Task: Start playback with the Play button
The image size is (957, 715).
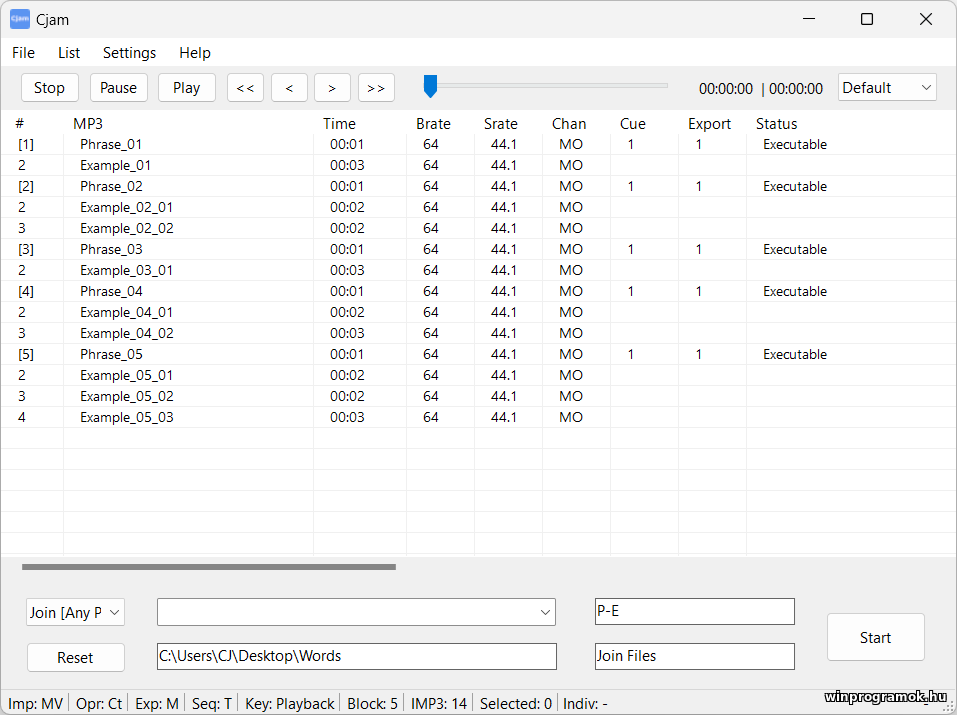Action: click(x=186, y=88)
